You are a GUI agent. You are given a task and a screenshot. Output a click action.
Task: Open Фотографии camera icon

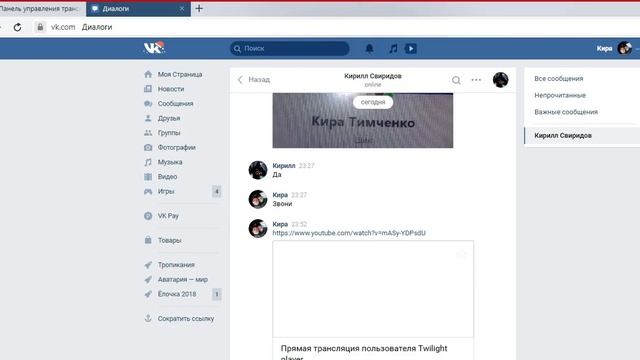148,147
